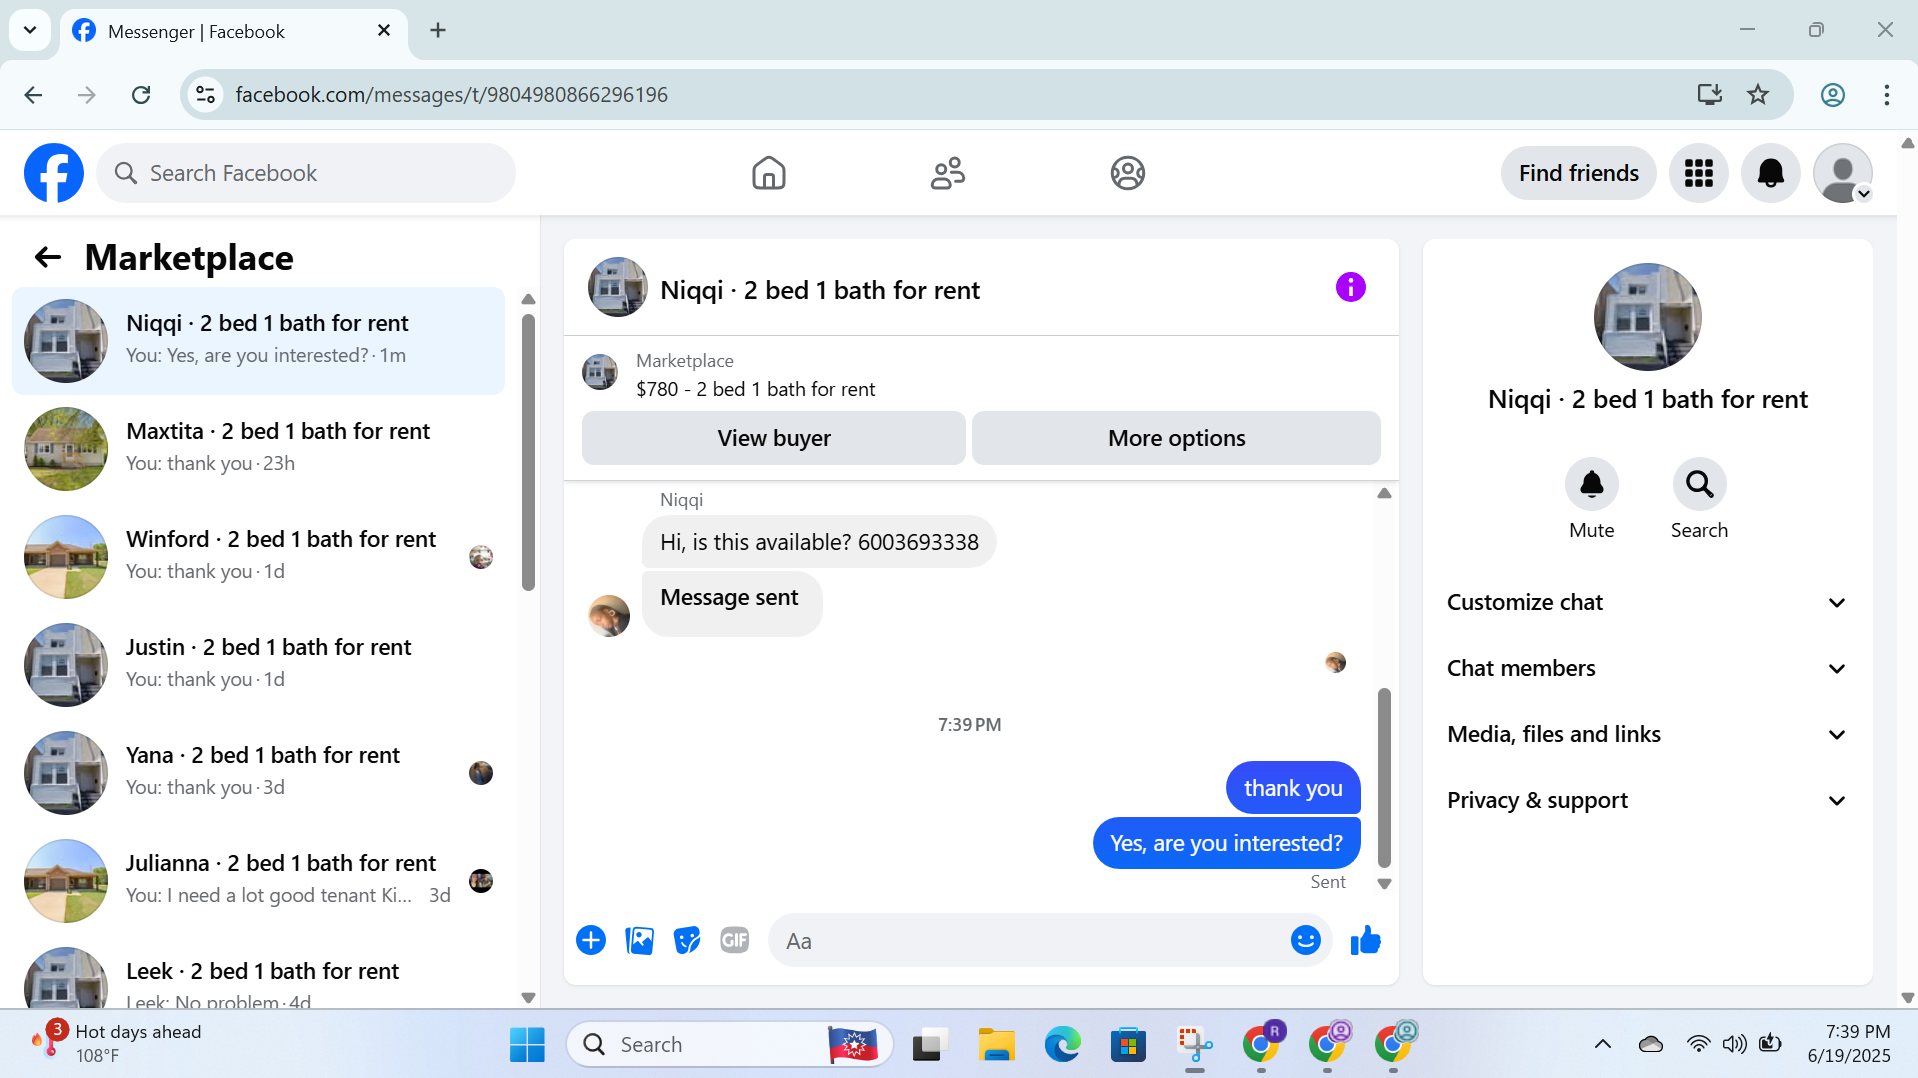Expand the Privacy & support section
The image size is (1918, 1078).
(1647, 801)
